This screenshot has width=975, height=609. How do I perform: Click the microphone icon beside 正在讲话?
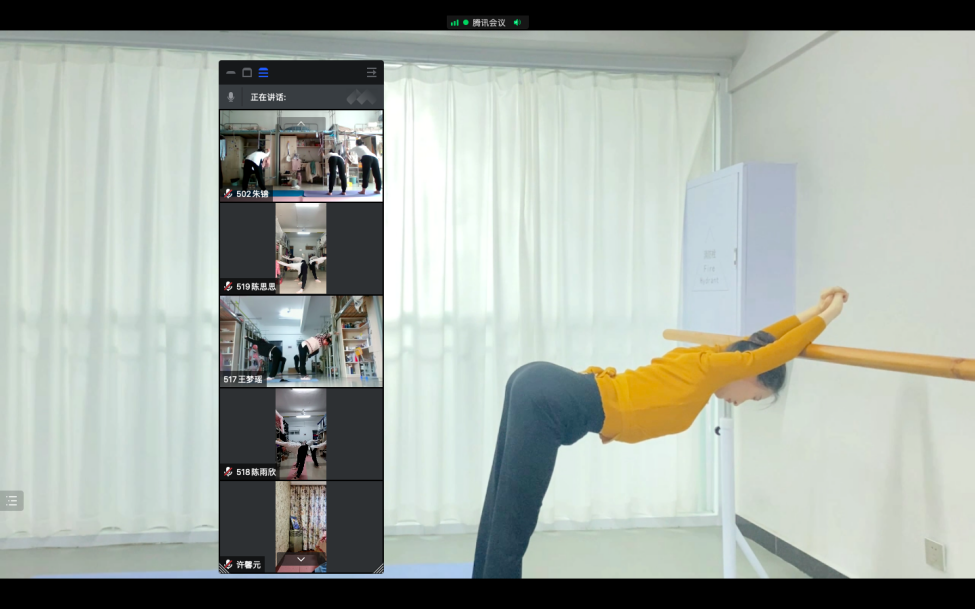click(231, 97)
